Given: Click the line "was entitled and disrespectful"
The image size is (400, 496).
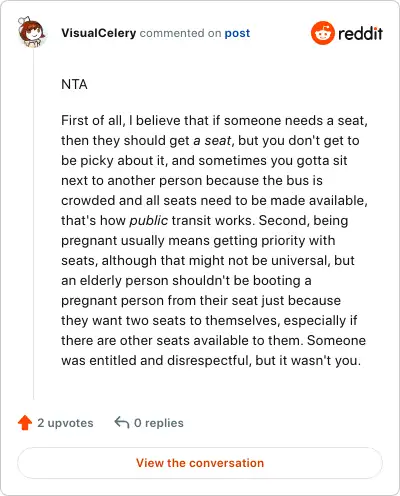Looking at the screenshot, I should [x=211, y=361].
